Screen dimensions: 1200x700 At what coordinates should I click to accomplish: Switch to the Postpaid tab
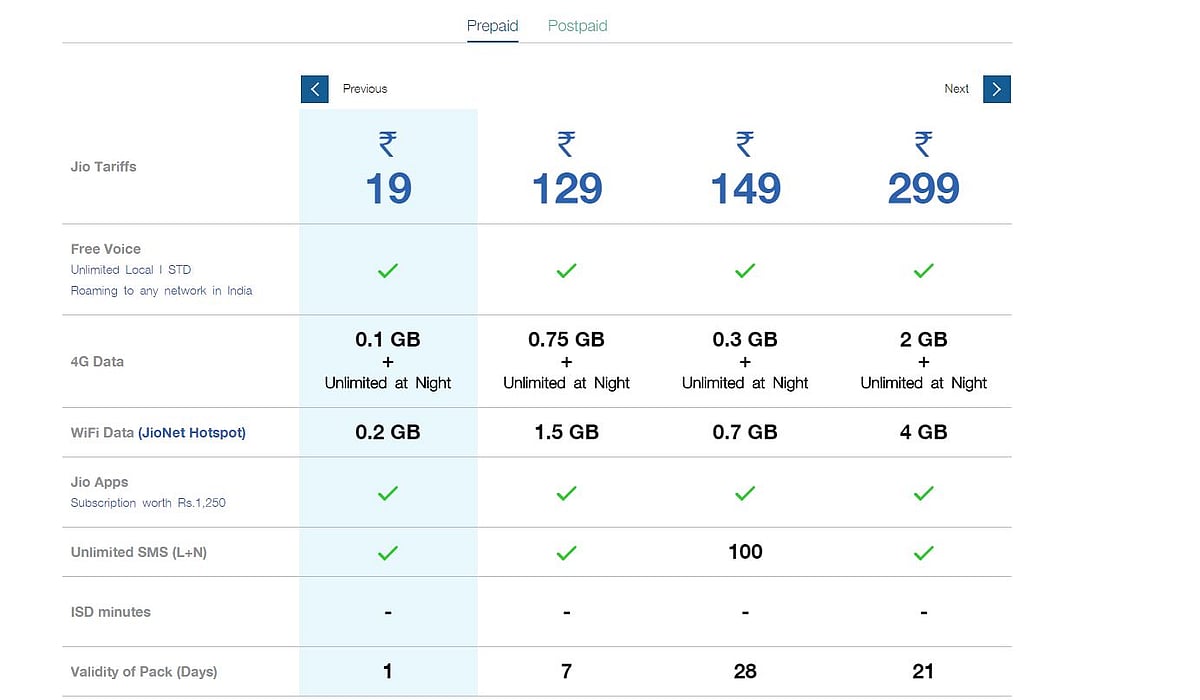[x=577, y=26]
